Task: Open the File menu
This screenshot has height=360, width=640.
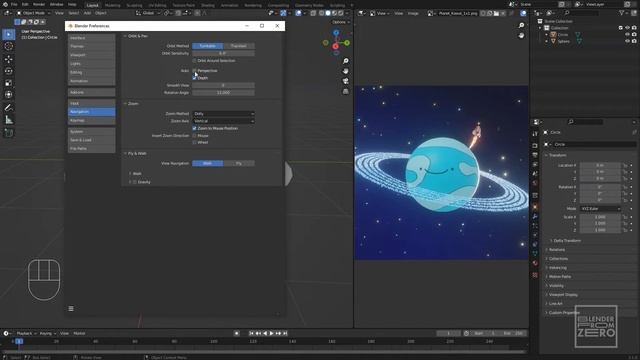Action: pos(14,4)
